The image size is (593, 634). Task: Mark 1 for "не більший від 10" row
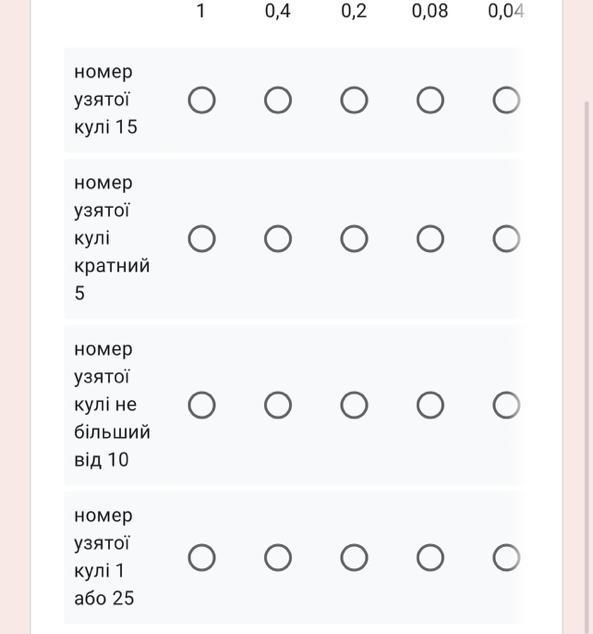(x=202, y=405)
